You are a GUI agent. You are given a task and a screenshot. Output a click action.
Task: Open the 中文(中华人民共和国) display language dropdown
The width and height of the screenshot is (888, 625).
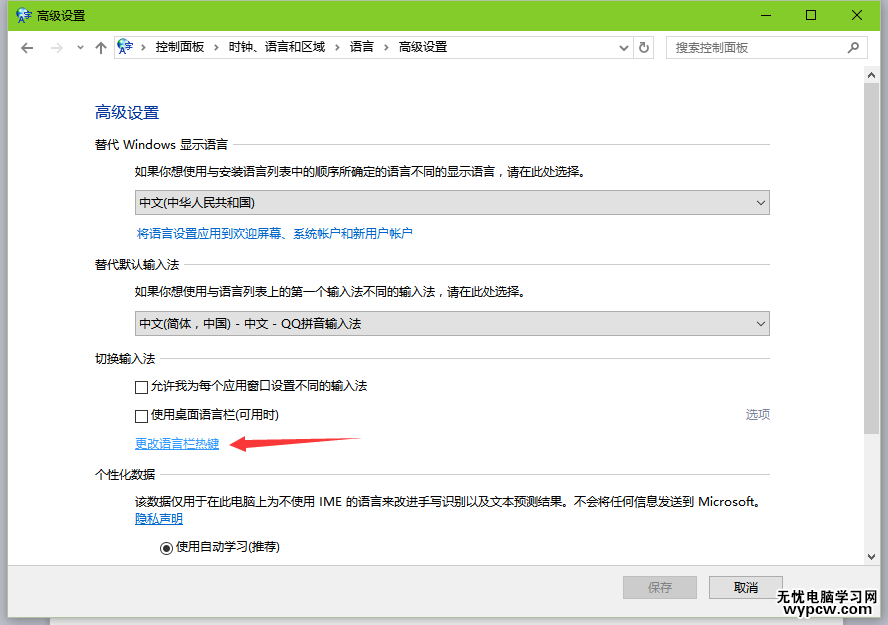(452, 203)
